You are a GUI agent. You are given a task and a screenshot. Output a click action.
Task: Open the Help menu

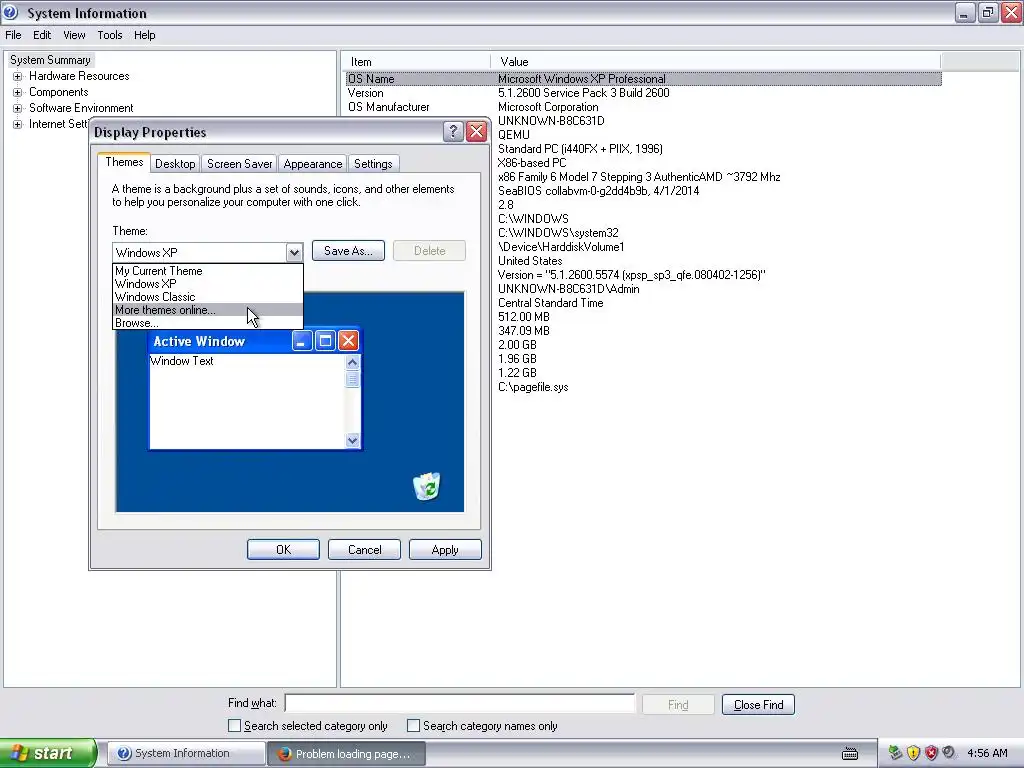pyautogui.click(x=144, y=35)
